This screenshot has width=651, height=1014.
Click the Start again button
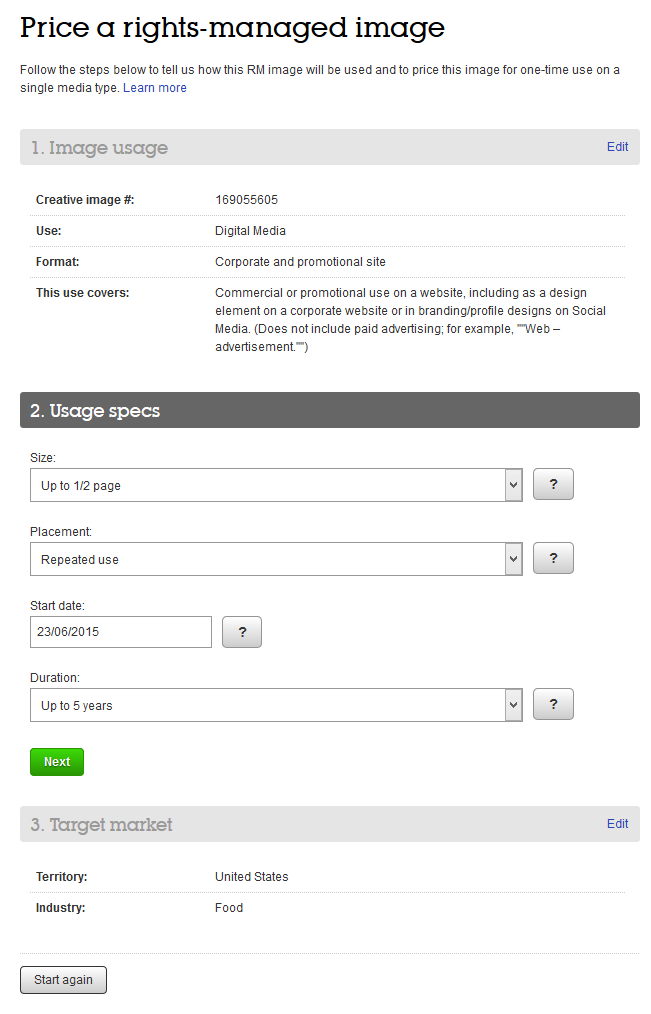(x=63, y=980)
